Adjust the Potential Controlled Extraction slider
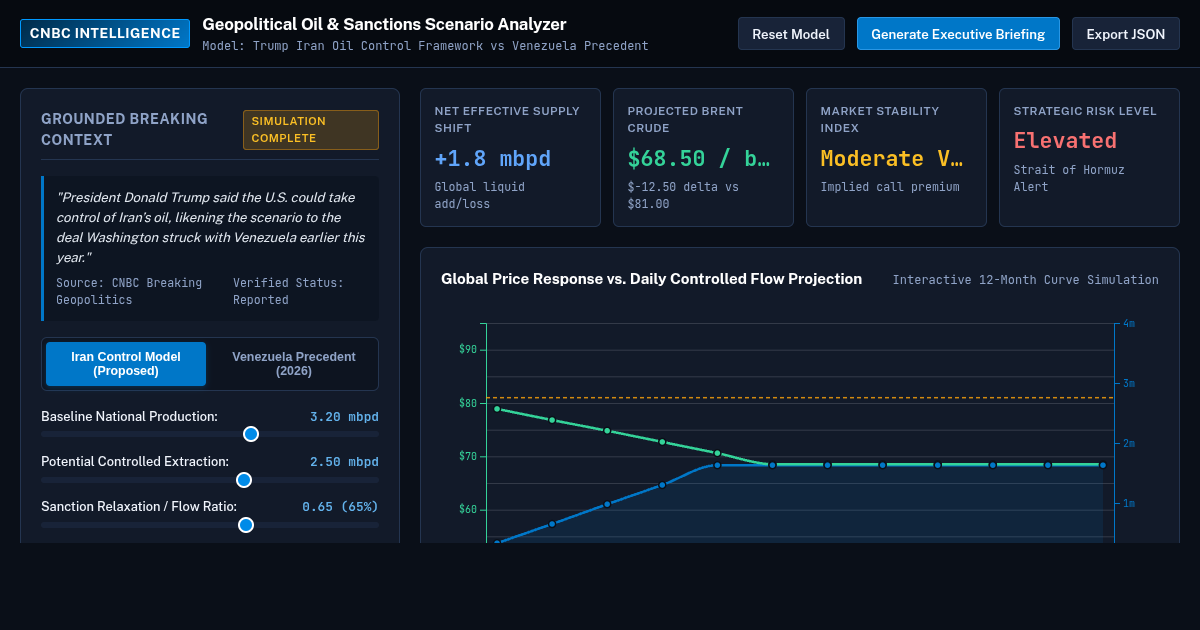 click(210, 480)
